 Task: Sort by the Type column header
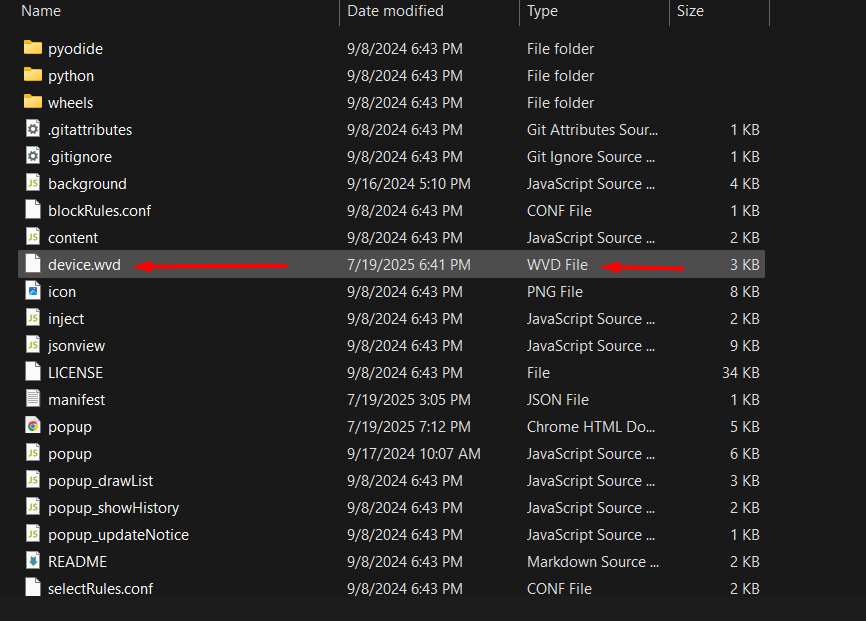542,11
